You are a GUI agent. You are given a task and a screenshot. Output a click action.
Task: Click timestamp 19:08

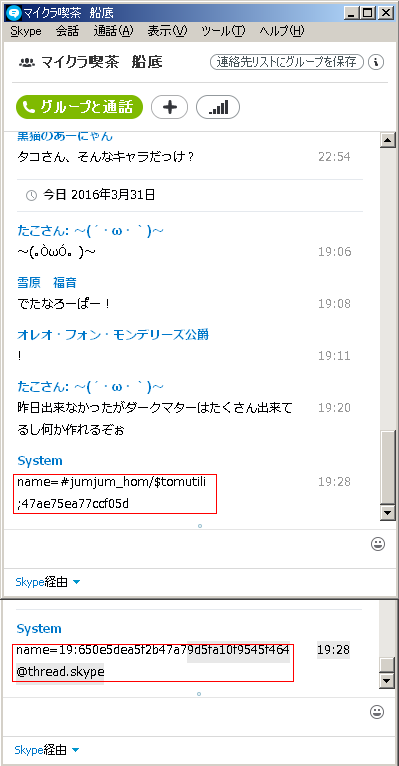[x=335, y=304]
